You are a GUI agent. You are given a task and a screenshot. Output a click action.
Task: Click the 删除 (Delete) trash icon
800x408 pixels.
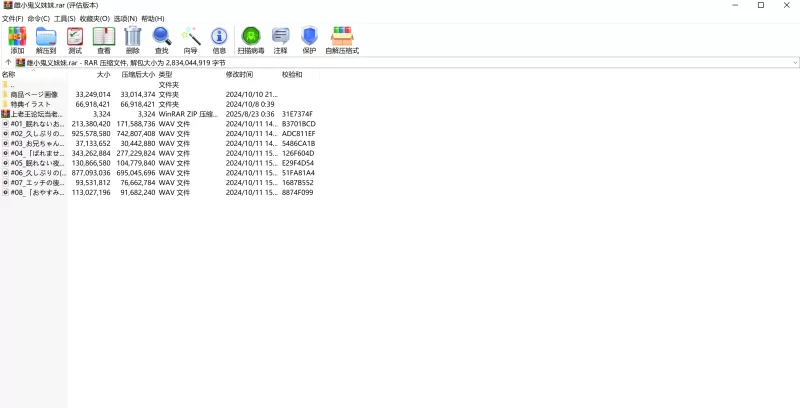coord(133,40)
